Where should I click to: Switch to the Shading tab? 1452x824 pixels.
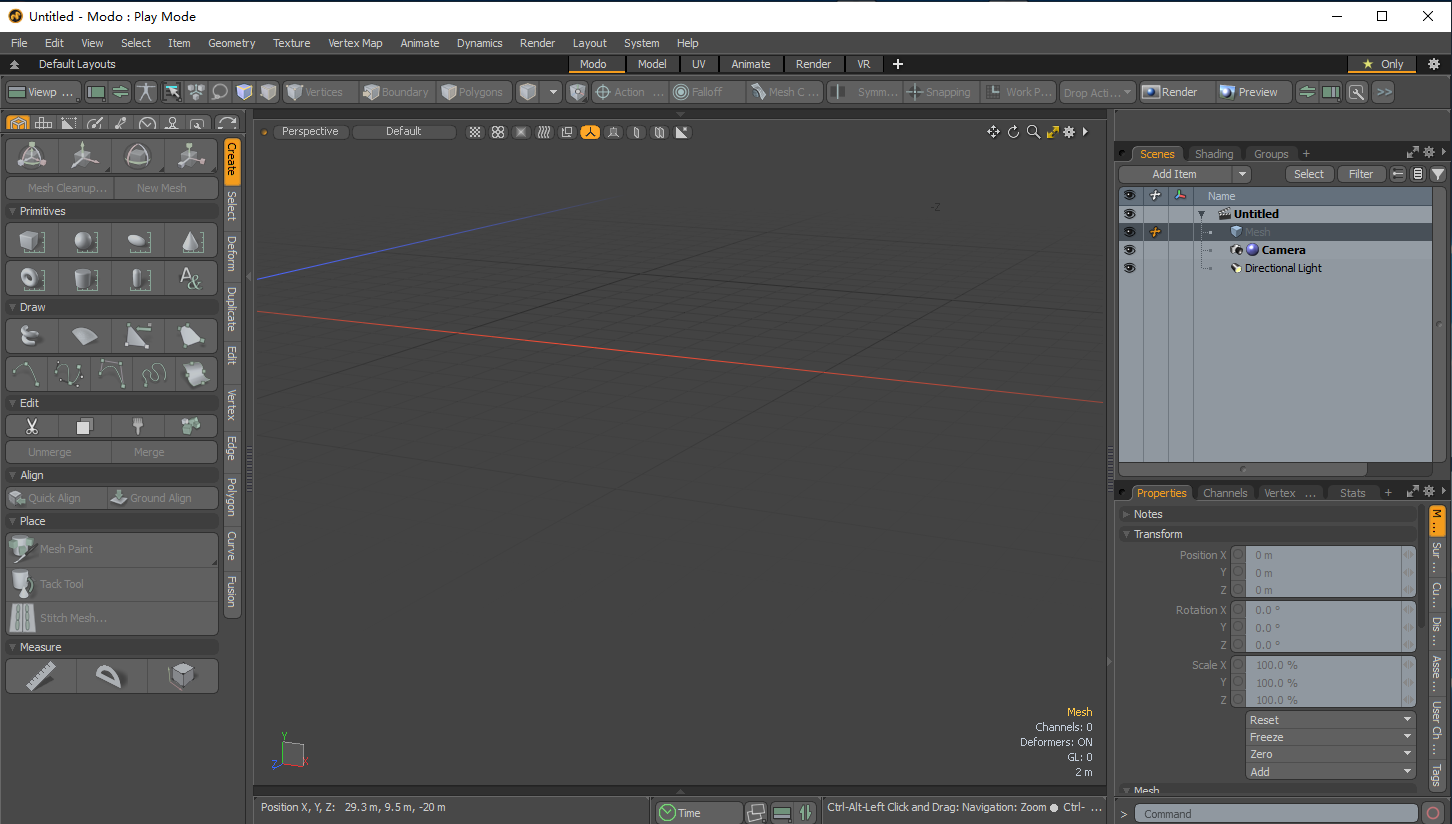pos(1214,154)
